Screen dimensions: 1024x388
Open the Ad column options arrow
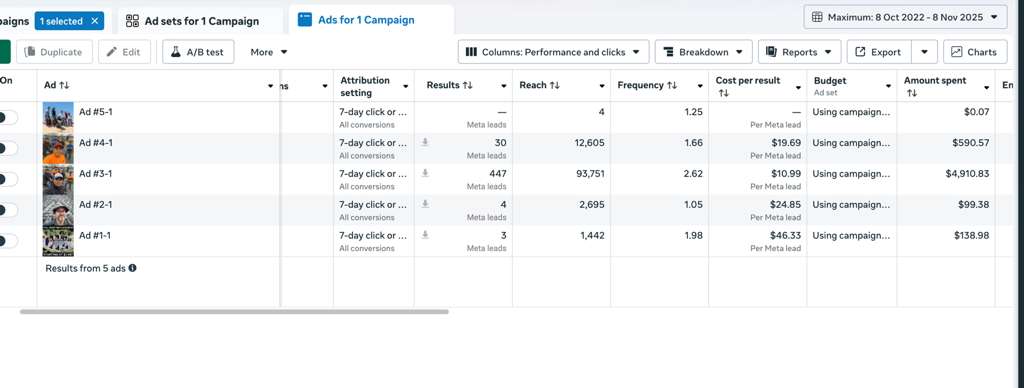pyautogui.click(x=270, y=86)
